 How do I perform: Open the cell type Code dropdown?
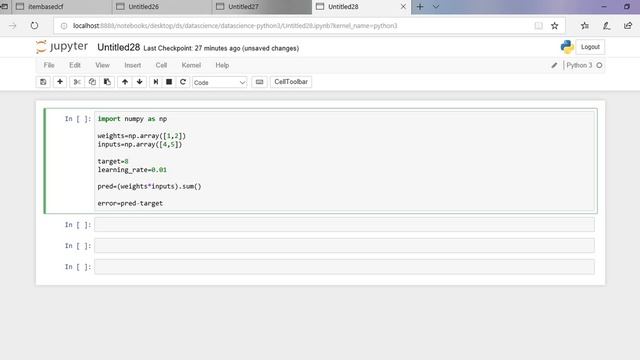[x=220, y=82]
